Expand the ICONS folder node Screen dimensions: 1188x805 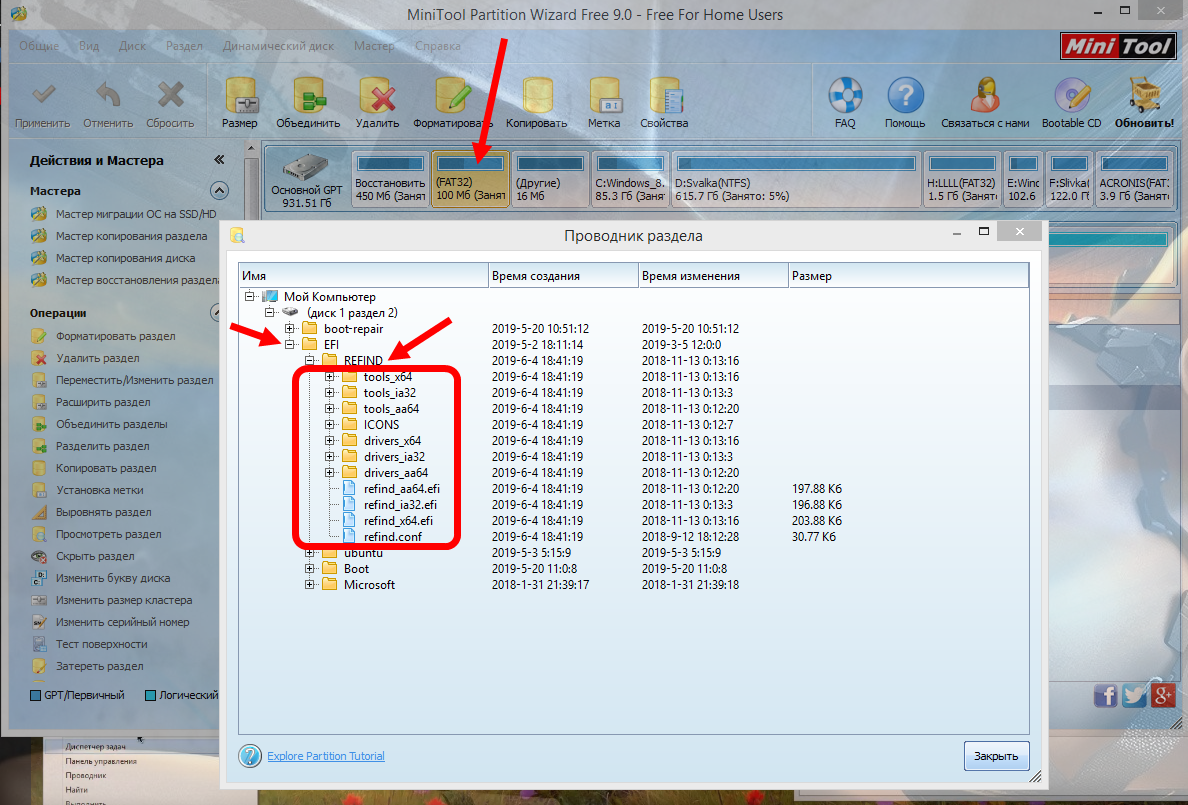click(x=330, y=424)
